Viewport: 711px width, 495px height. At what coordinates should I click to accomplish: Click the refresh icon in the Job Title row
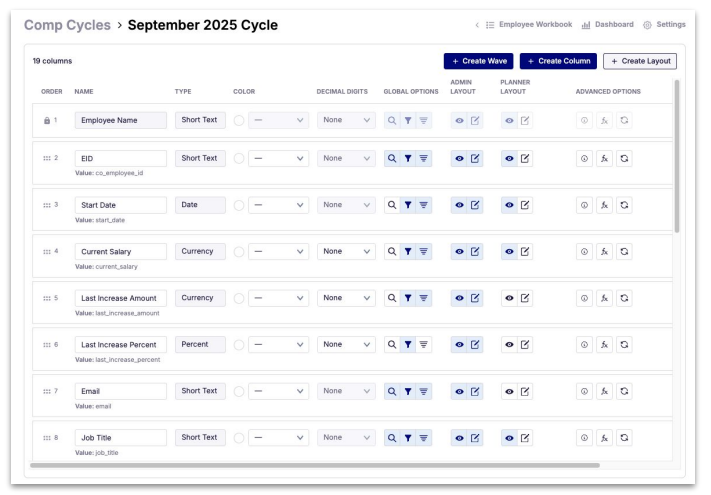pyautogui.click(x=624, y=438)
